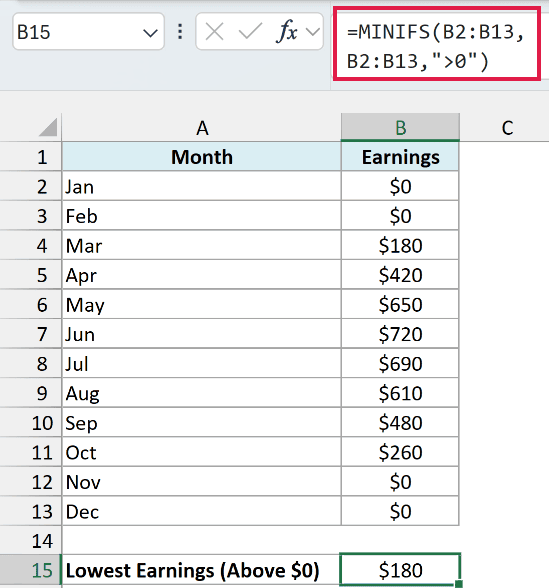Expand the dropdown arrow beside fx
This screenshot has width=549, height=588.
point(313,32)
